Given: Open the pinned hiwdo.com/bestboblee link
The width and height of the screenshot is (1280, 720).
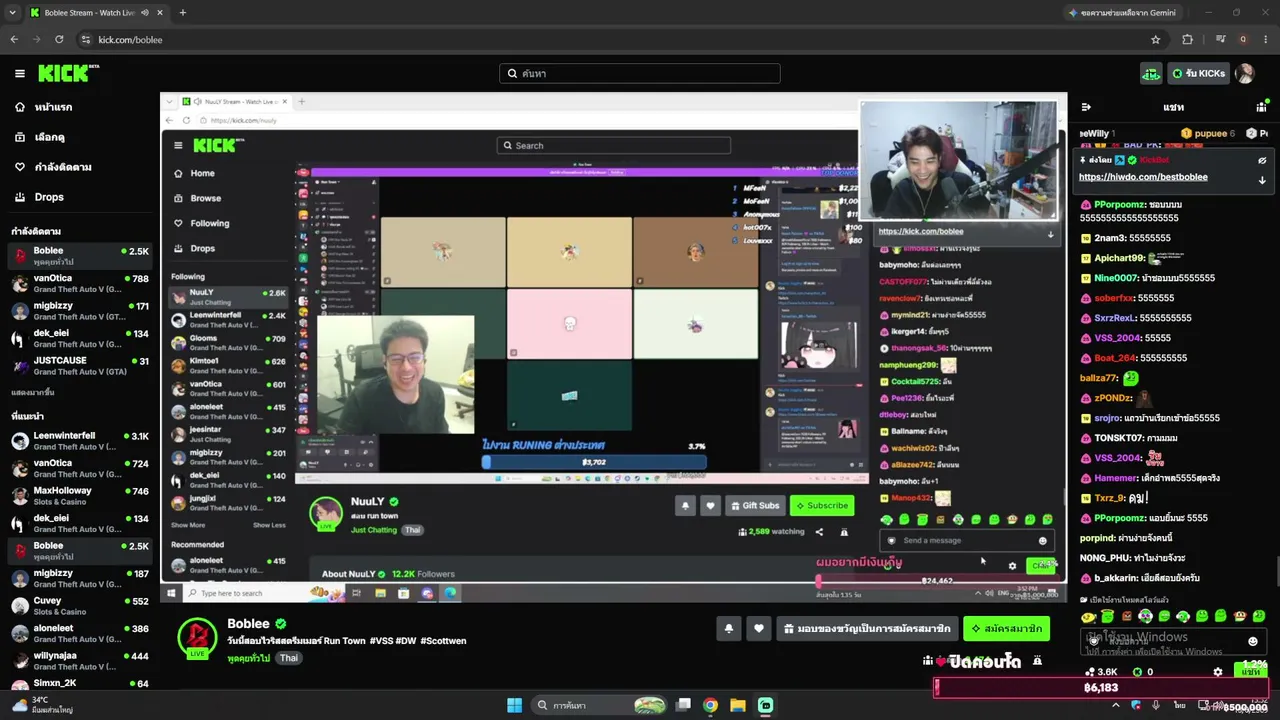Looking at the screenshot, I should (1143, 177).
